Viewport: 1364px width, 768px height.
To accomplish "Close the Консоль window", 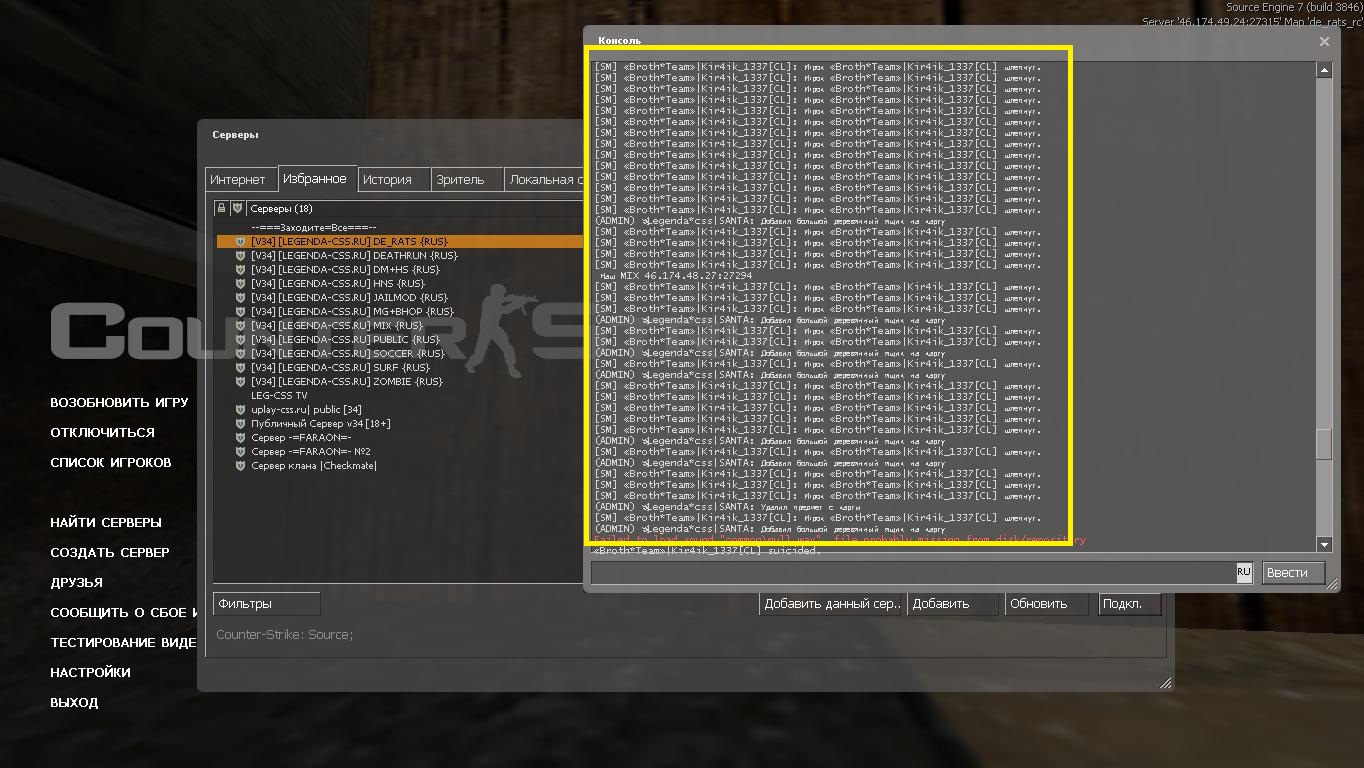I will 1324,41.
